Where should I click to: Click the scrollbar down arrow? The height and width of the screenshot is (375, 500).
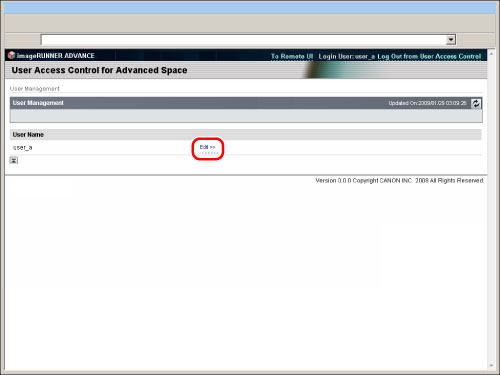[491, 366]
